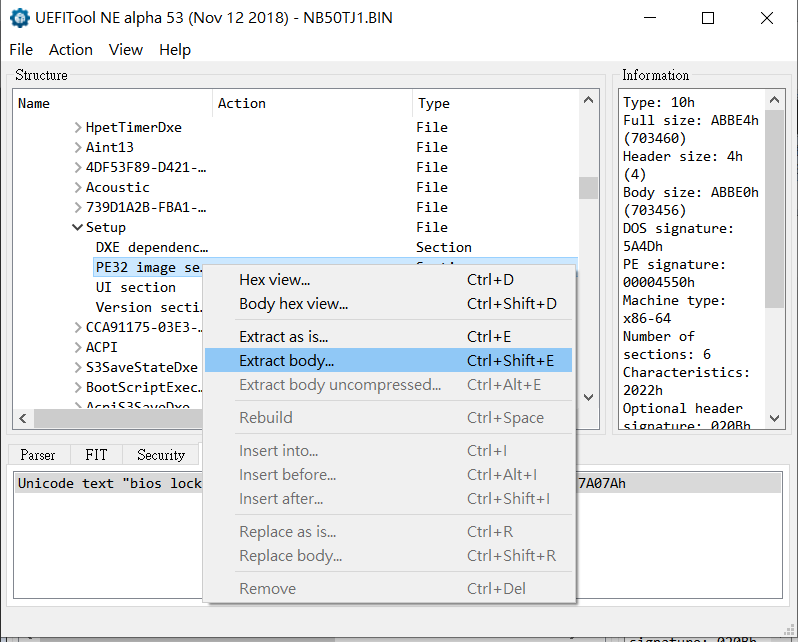Screen dimensions: 798x642
Task: Click the UEFITool gear icon in title bar
Action: tap(19, 18)
